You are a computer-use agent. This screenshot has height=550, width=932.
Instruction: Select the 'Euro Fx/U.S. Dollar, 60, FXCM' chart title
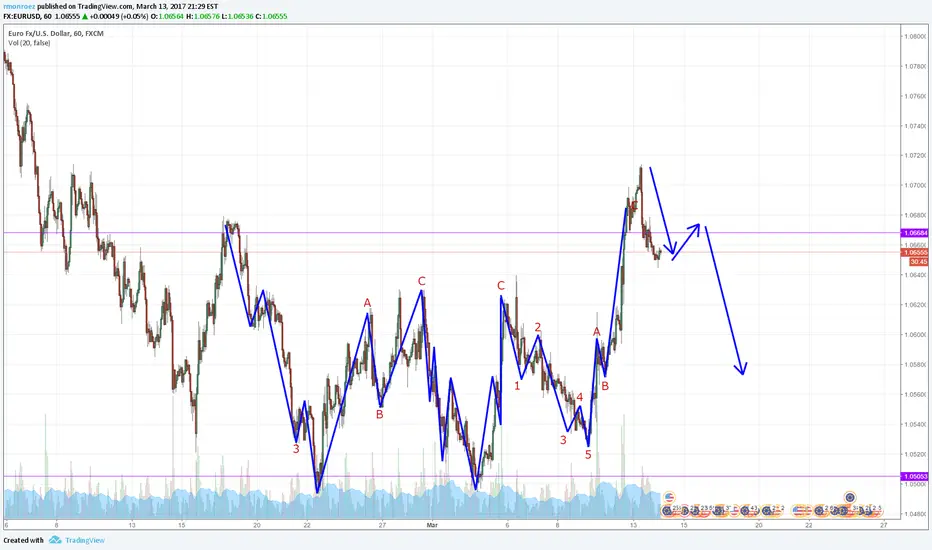(56, 34)
